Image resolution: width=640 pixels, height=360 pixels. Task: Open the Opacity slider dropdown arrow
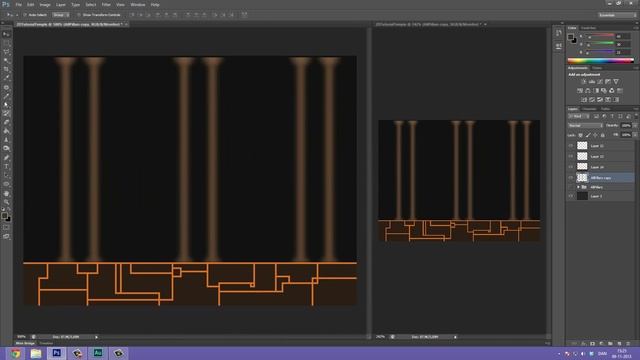point(635,126)
